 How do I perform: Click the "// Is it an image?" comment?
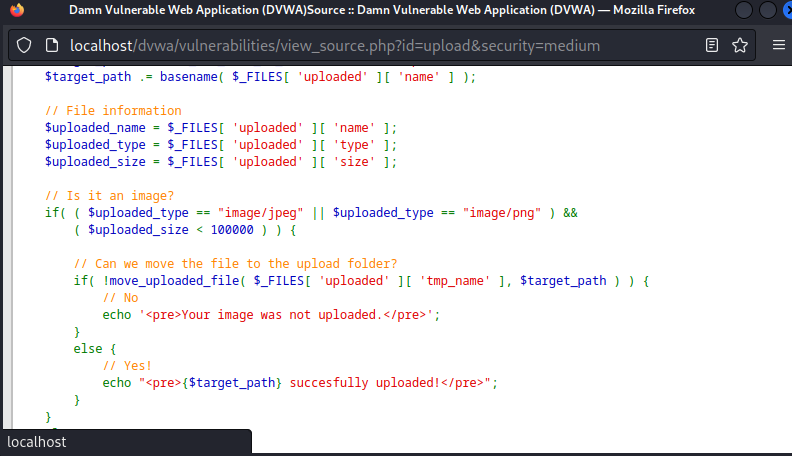(x=109, y=195)
